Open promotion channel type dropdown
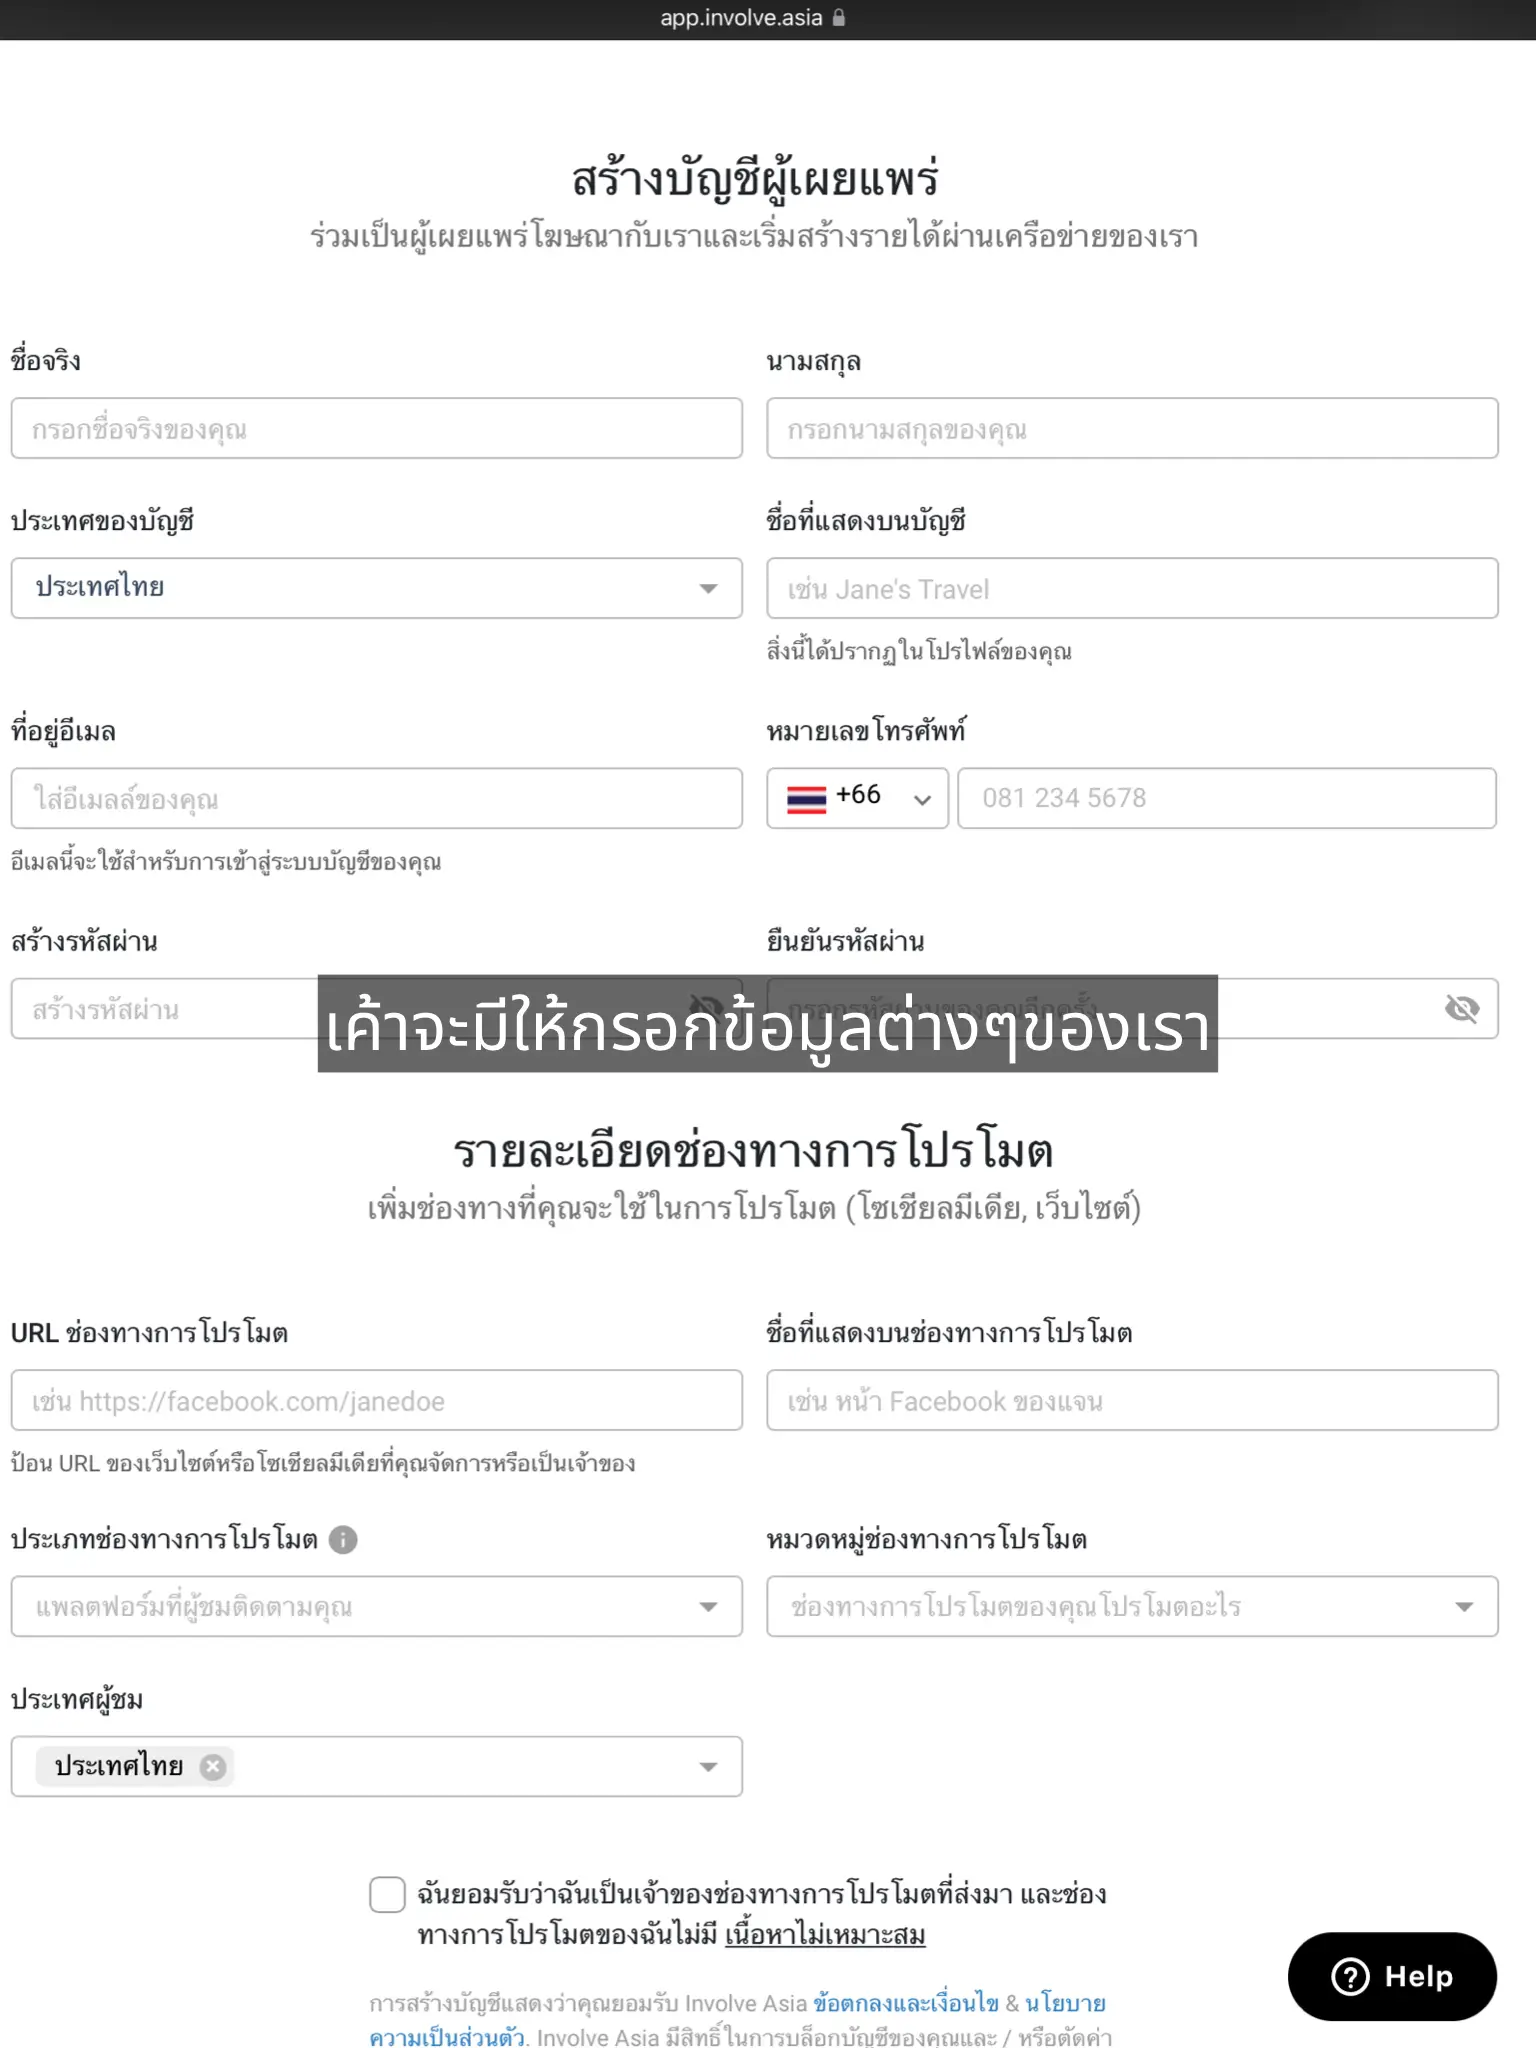1536x2048 pixels. tap(377, 1606)
